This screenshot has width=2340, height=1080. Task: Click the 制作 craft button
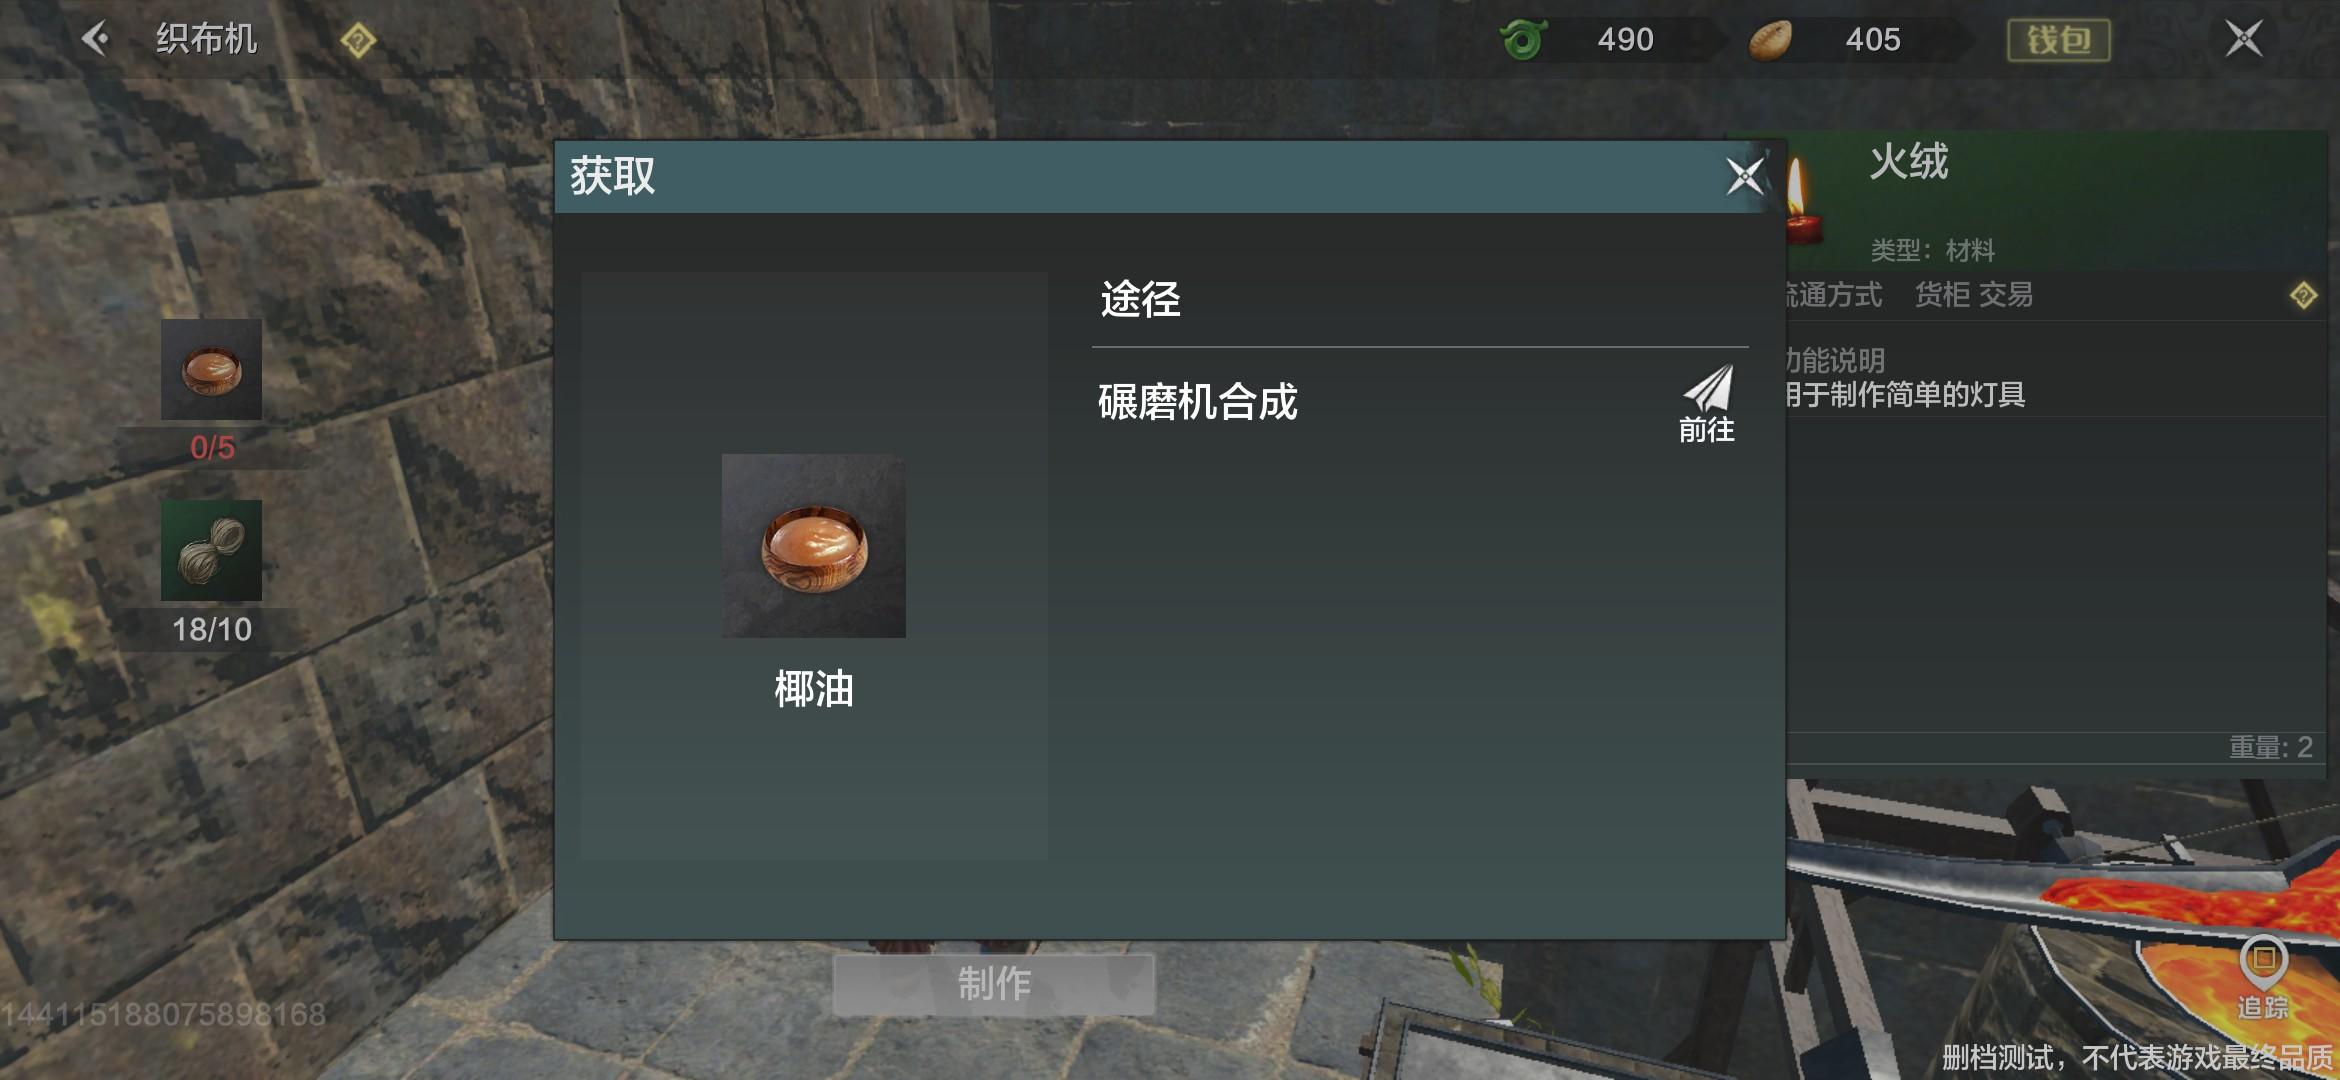point(994,984)
